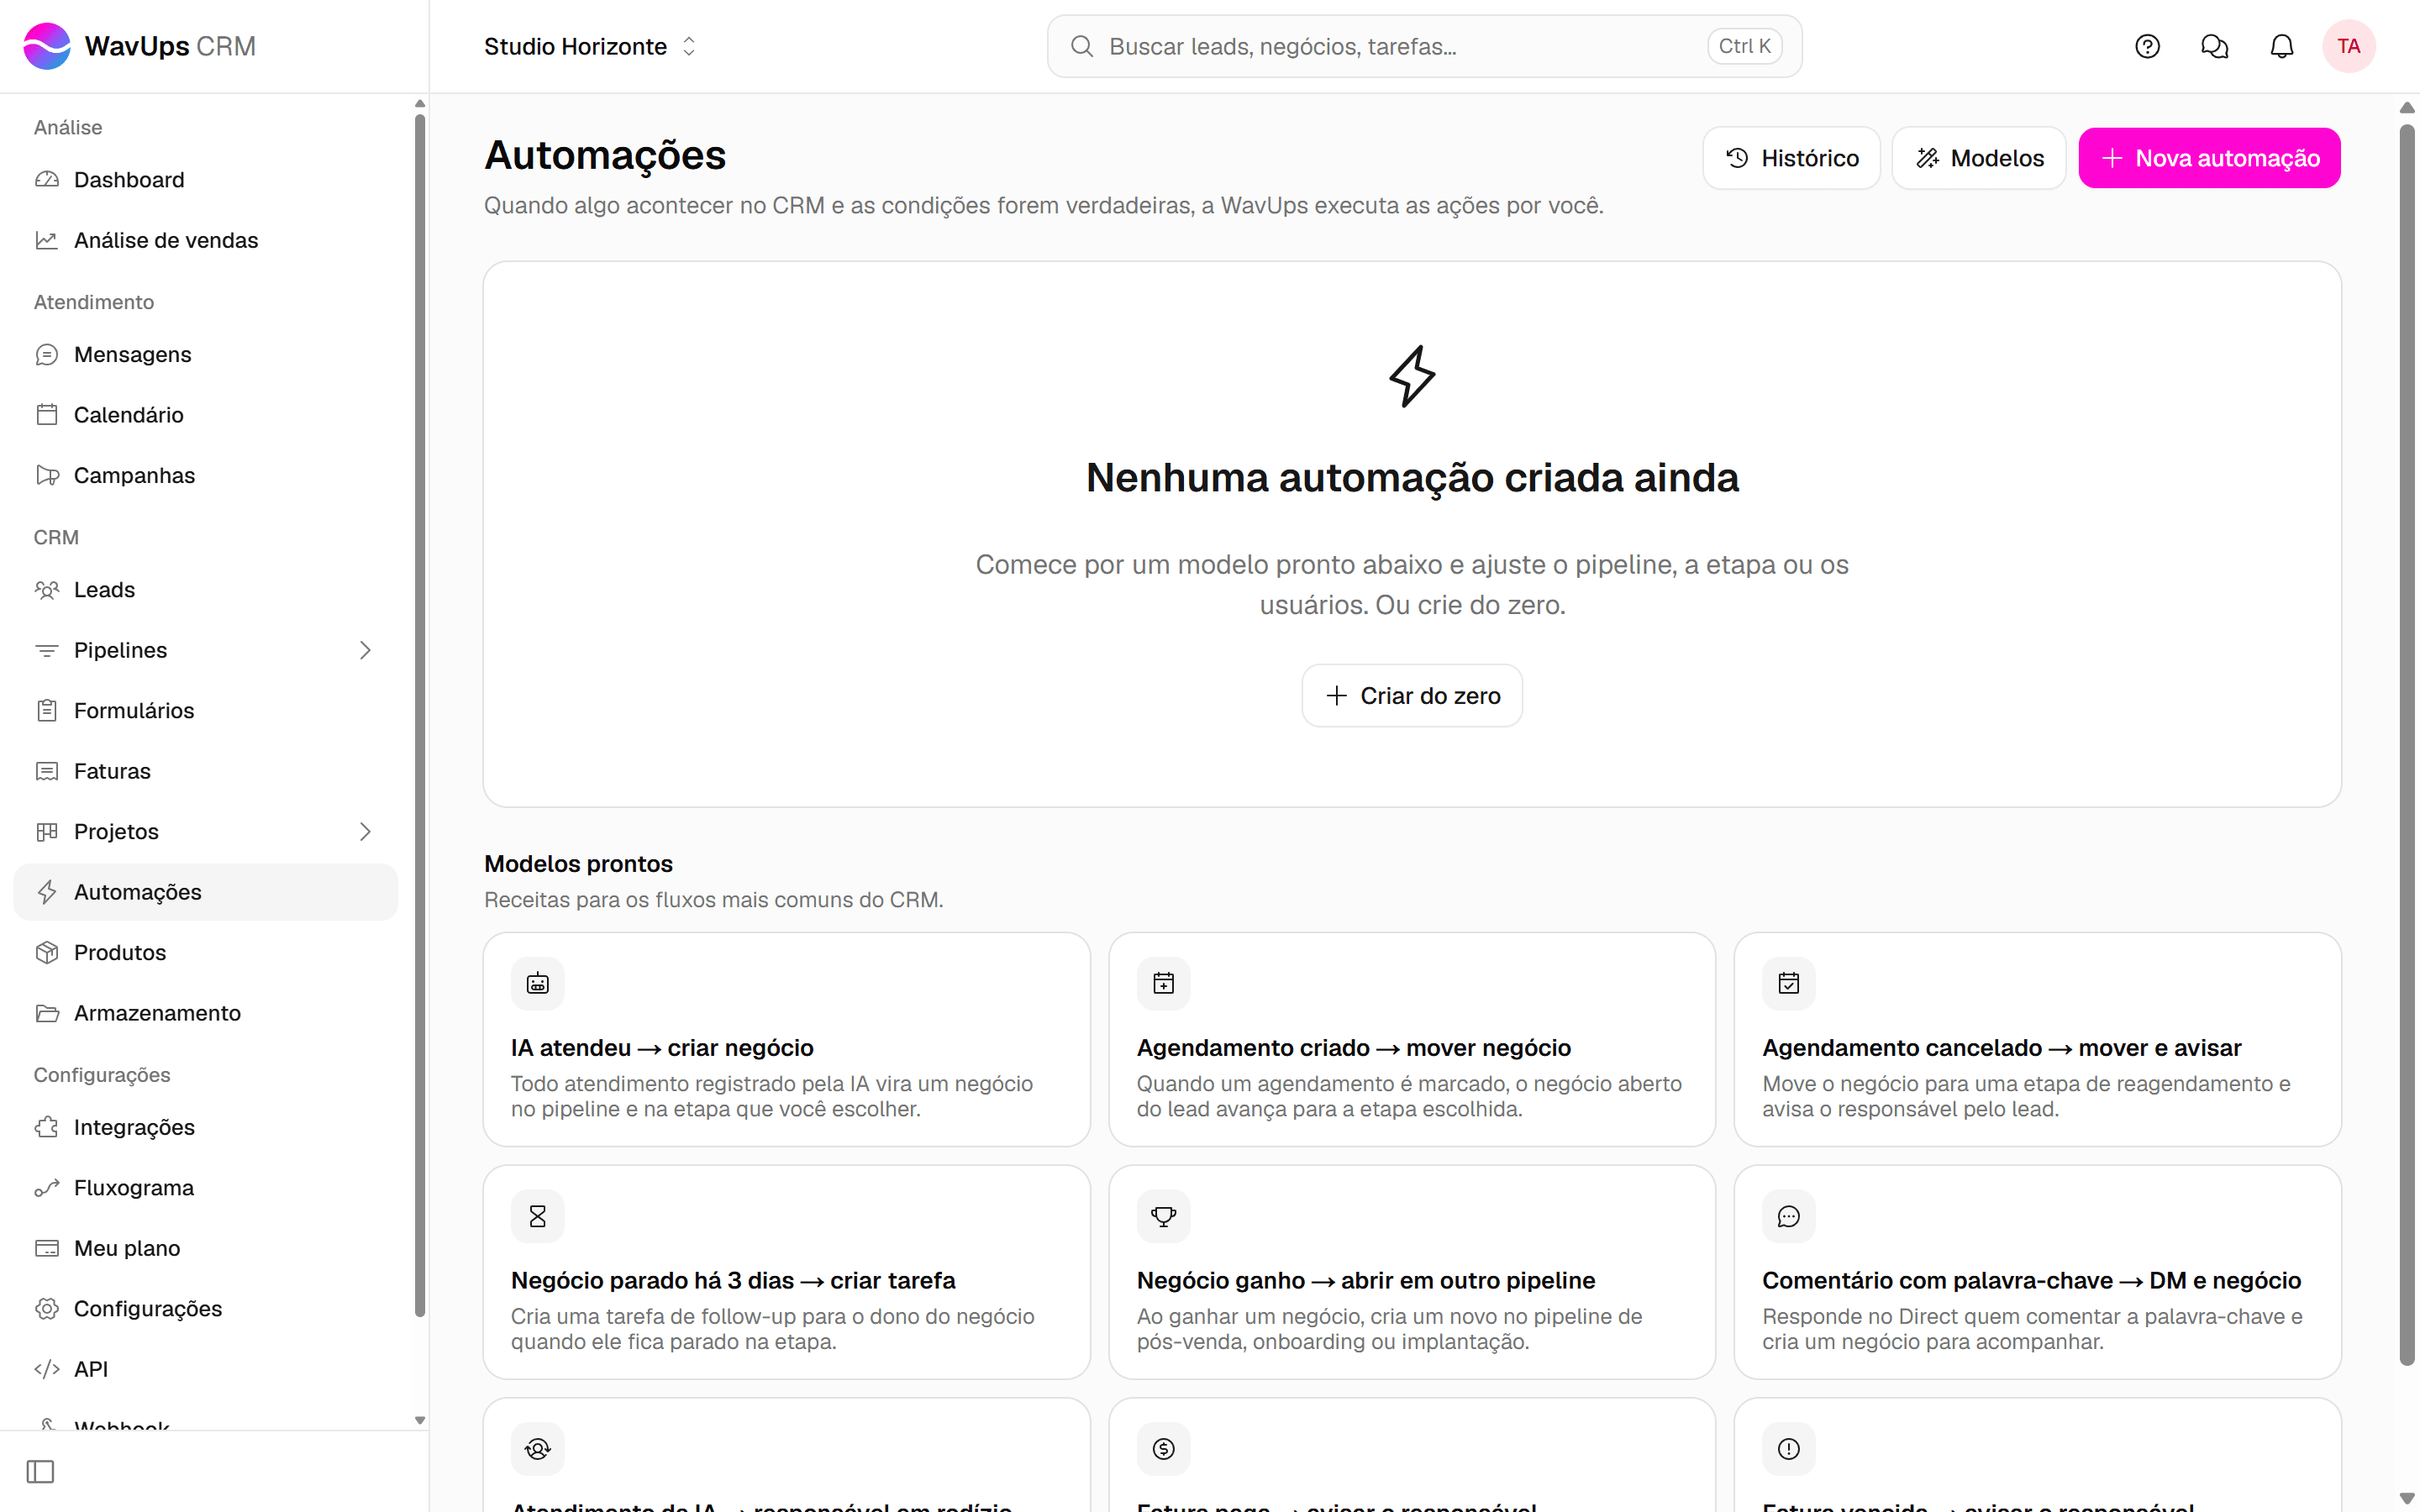The height and width of the screenshot is (1512, 2420).
Task: Click the round-robin user icon card
Action: click(538, 1449)
